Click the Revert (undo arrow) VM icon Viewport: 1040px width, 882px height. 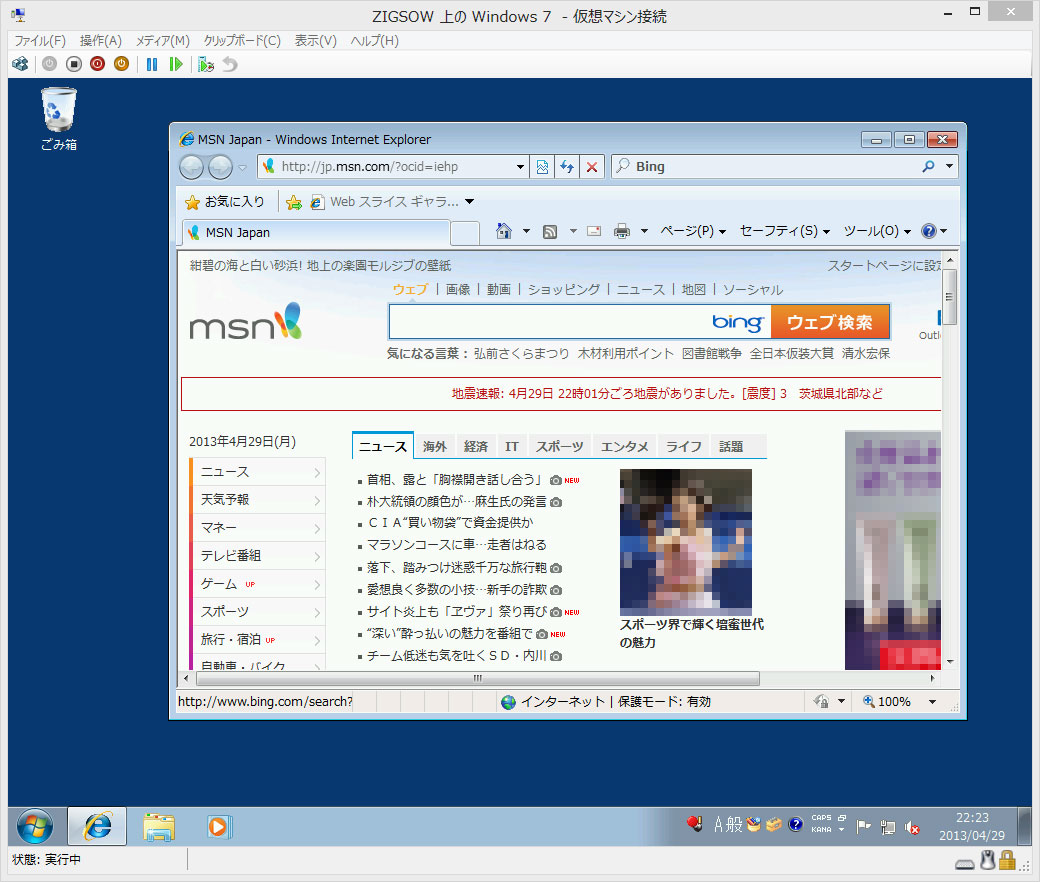click(x=229, y=64)
